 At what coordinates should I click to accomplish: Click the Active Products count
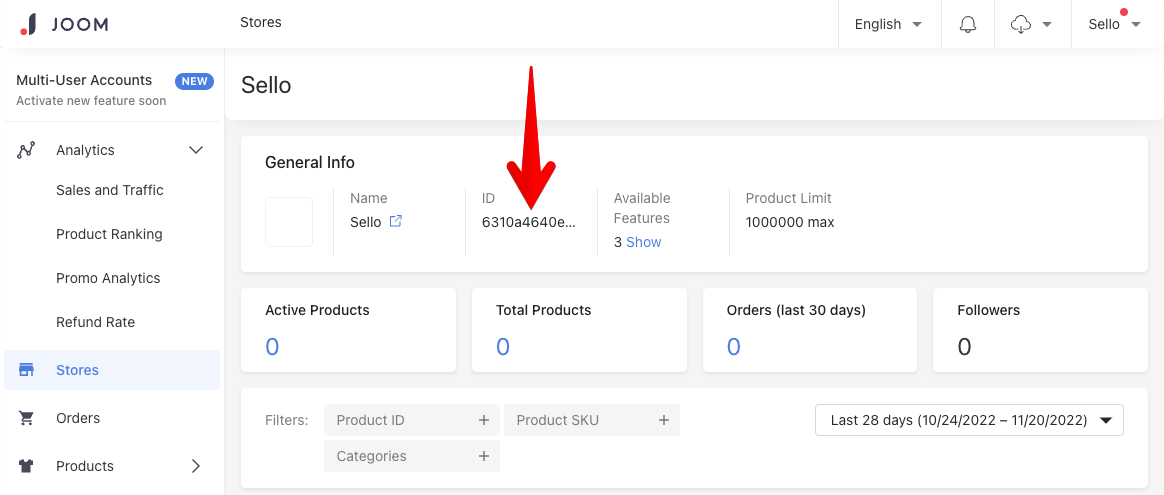pos(272,347)
